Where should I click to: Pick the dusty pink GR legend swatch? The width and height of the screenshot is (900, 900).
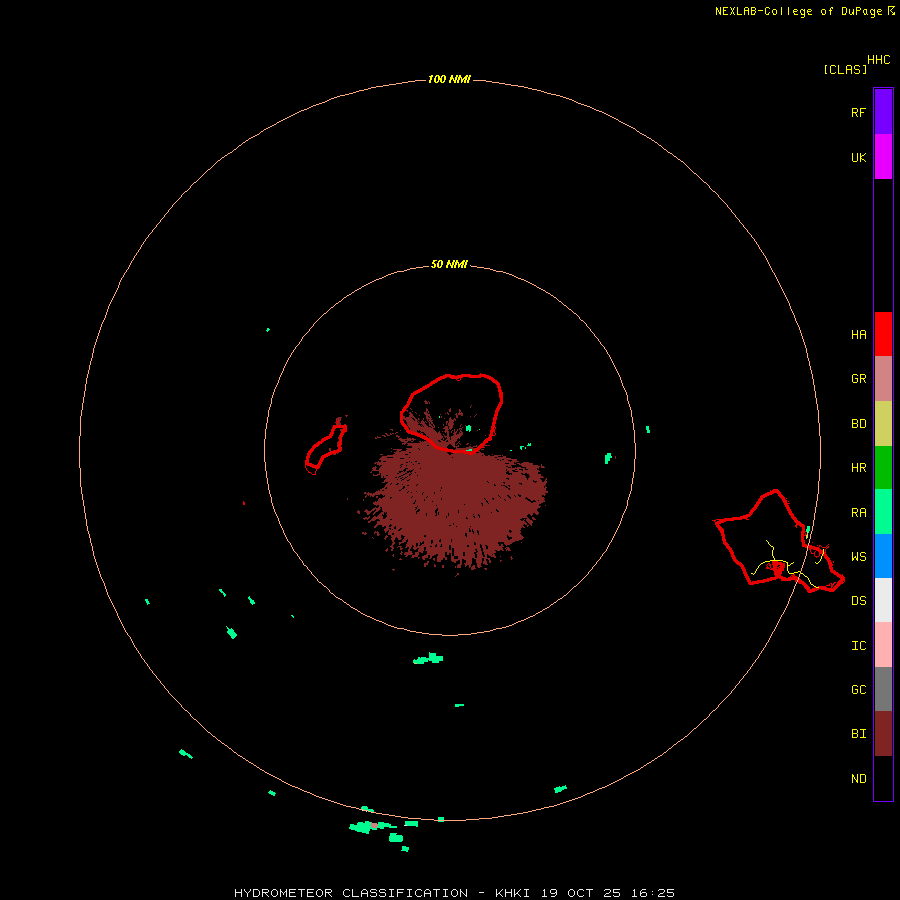pyautogui.click(x=883, y=379)
